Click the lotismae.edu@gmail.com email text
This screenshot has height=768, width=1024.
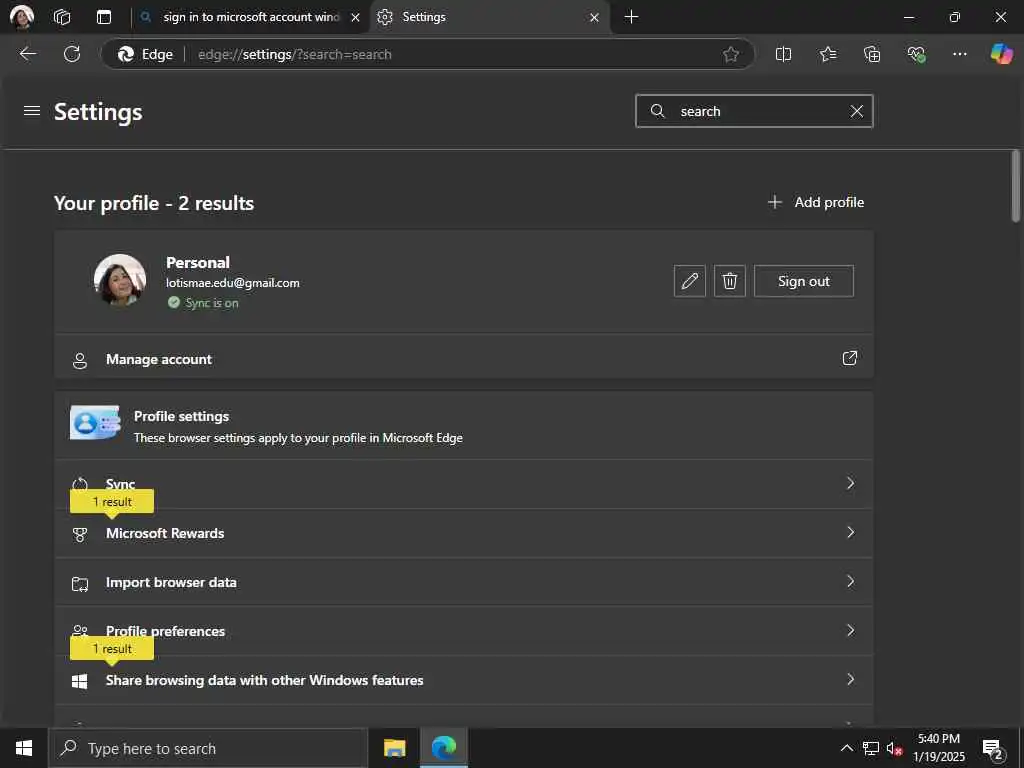pyautogui.click(x=232, y=283)
